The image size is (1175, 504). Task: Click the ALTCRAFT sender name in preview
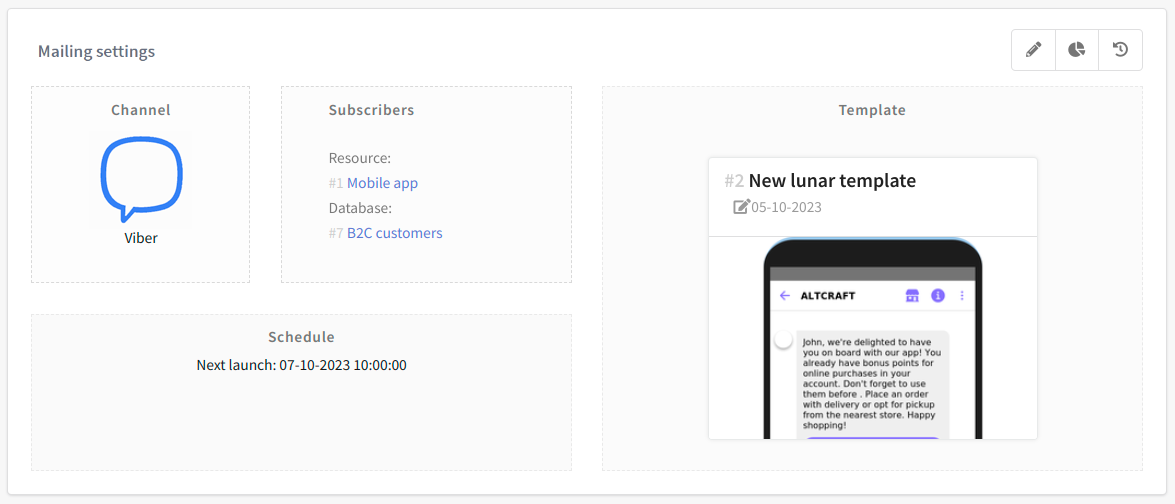[828, 296]
